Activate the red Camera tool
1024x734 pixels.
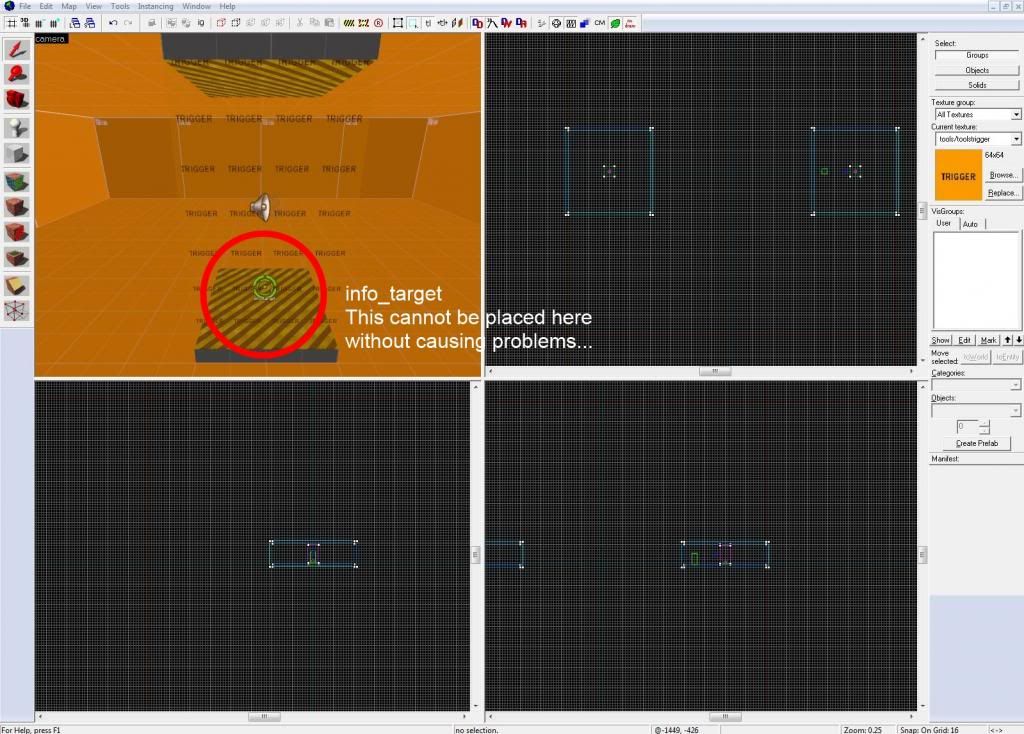[x=17, y=99]
